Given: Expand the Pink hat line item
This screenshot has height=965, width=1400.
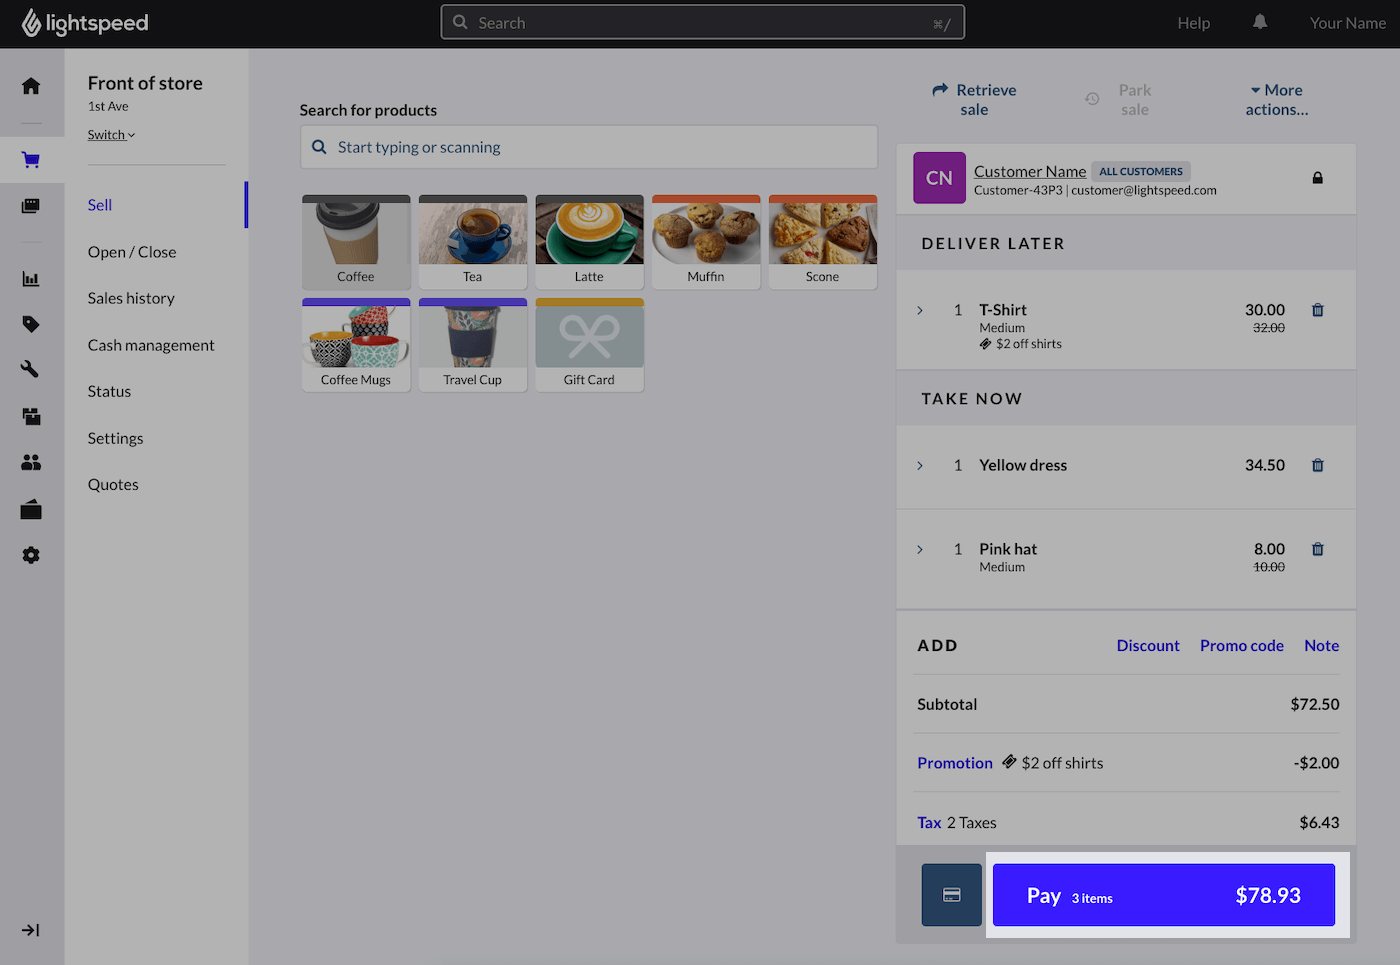Looking at the screenshot, I should [x=920, y=550].
